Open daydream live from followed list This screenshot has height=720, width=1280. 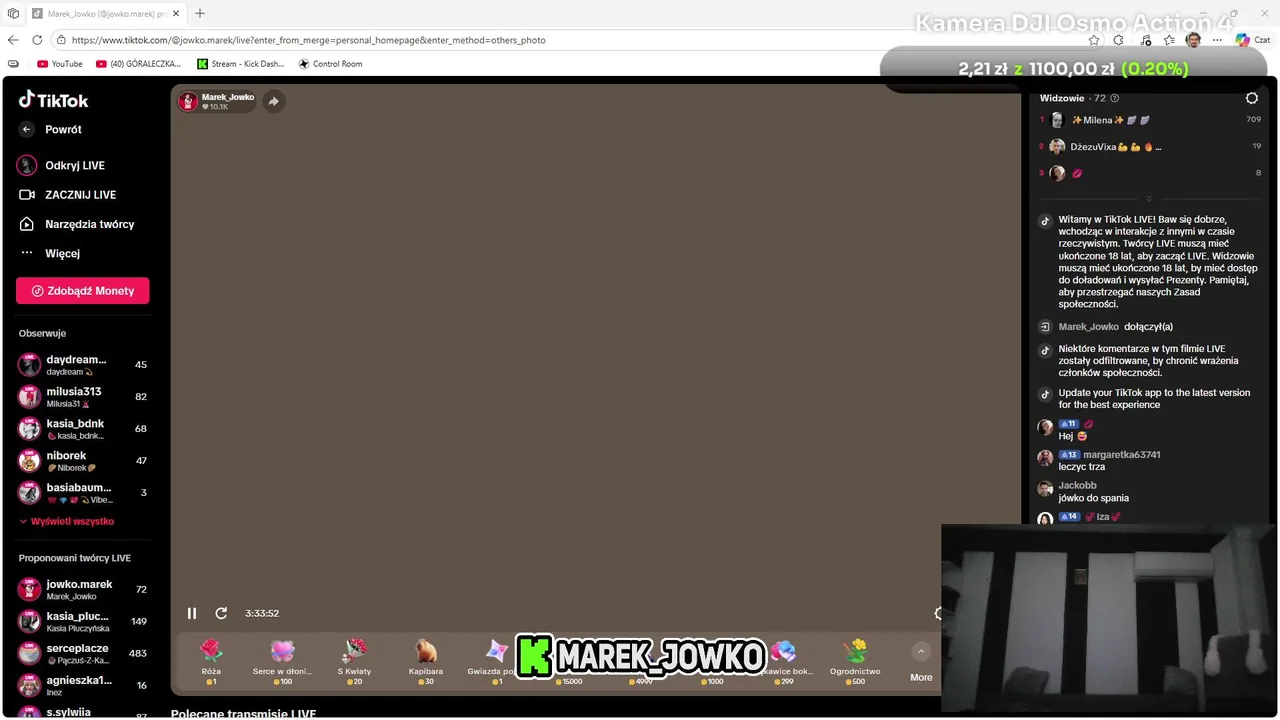coord(82,364)
